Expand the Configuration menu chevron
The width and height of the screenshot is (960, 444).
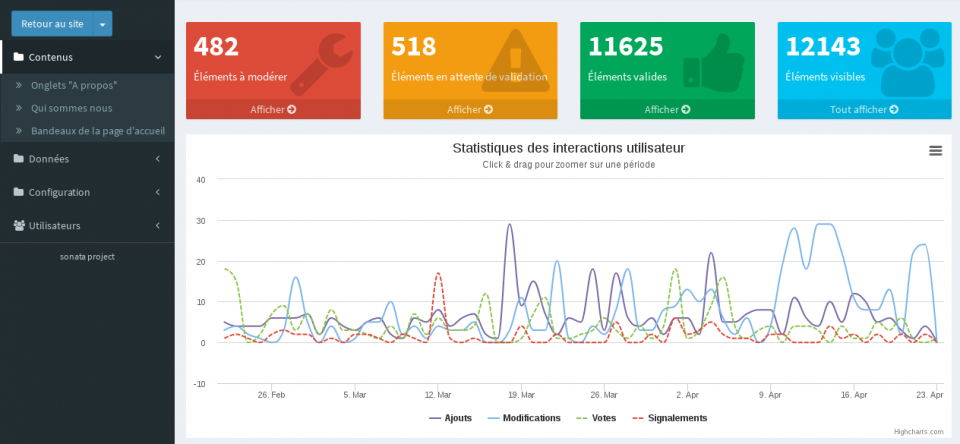pos(158,192)
